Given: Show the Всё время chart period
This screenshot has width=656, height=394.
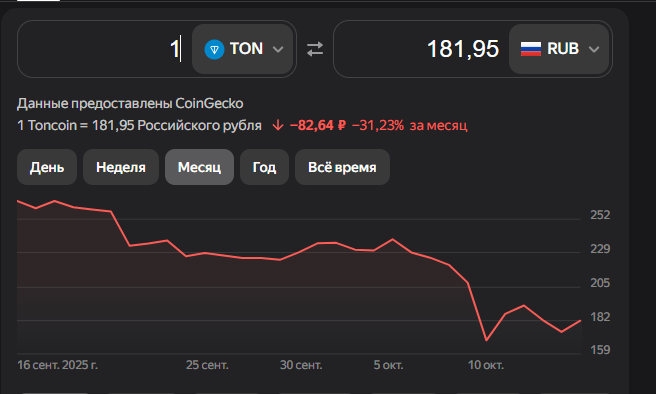Looking at the screenshot, I should 342,167.
